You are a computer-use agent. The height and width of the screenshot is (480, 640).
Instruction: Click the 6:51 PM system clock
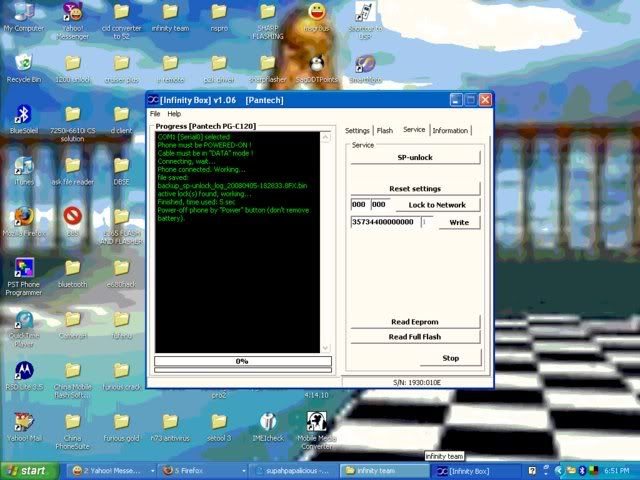tap(616, 471)
